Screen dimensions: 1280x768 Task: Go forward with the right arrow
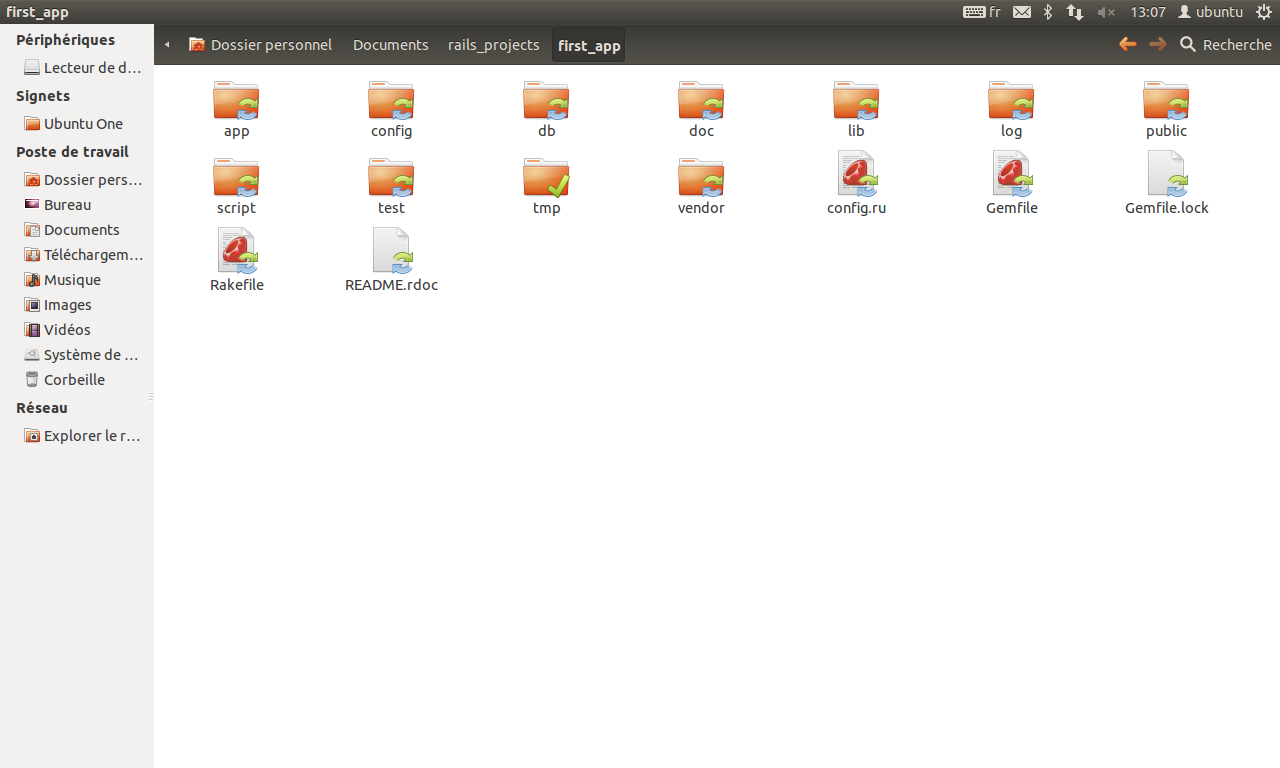[1158, 44]
